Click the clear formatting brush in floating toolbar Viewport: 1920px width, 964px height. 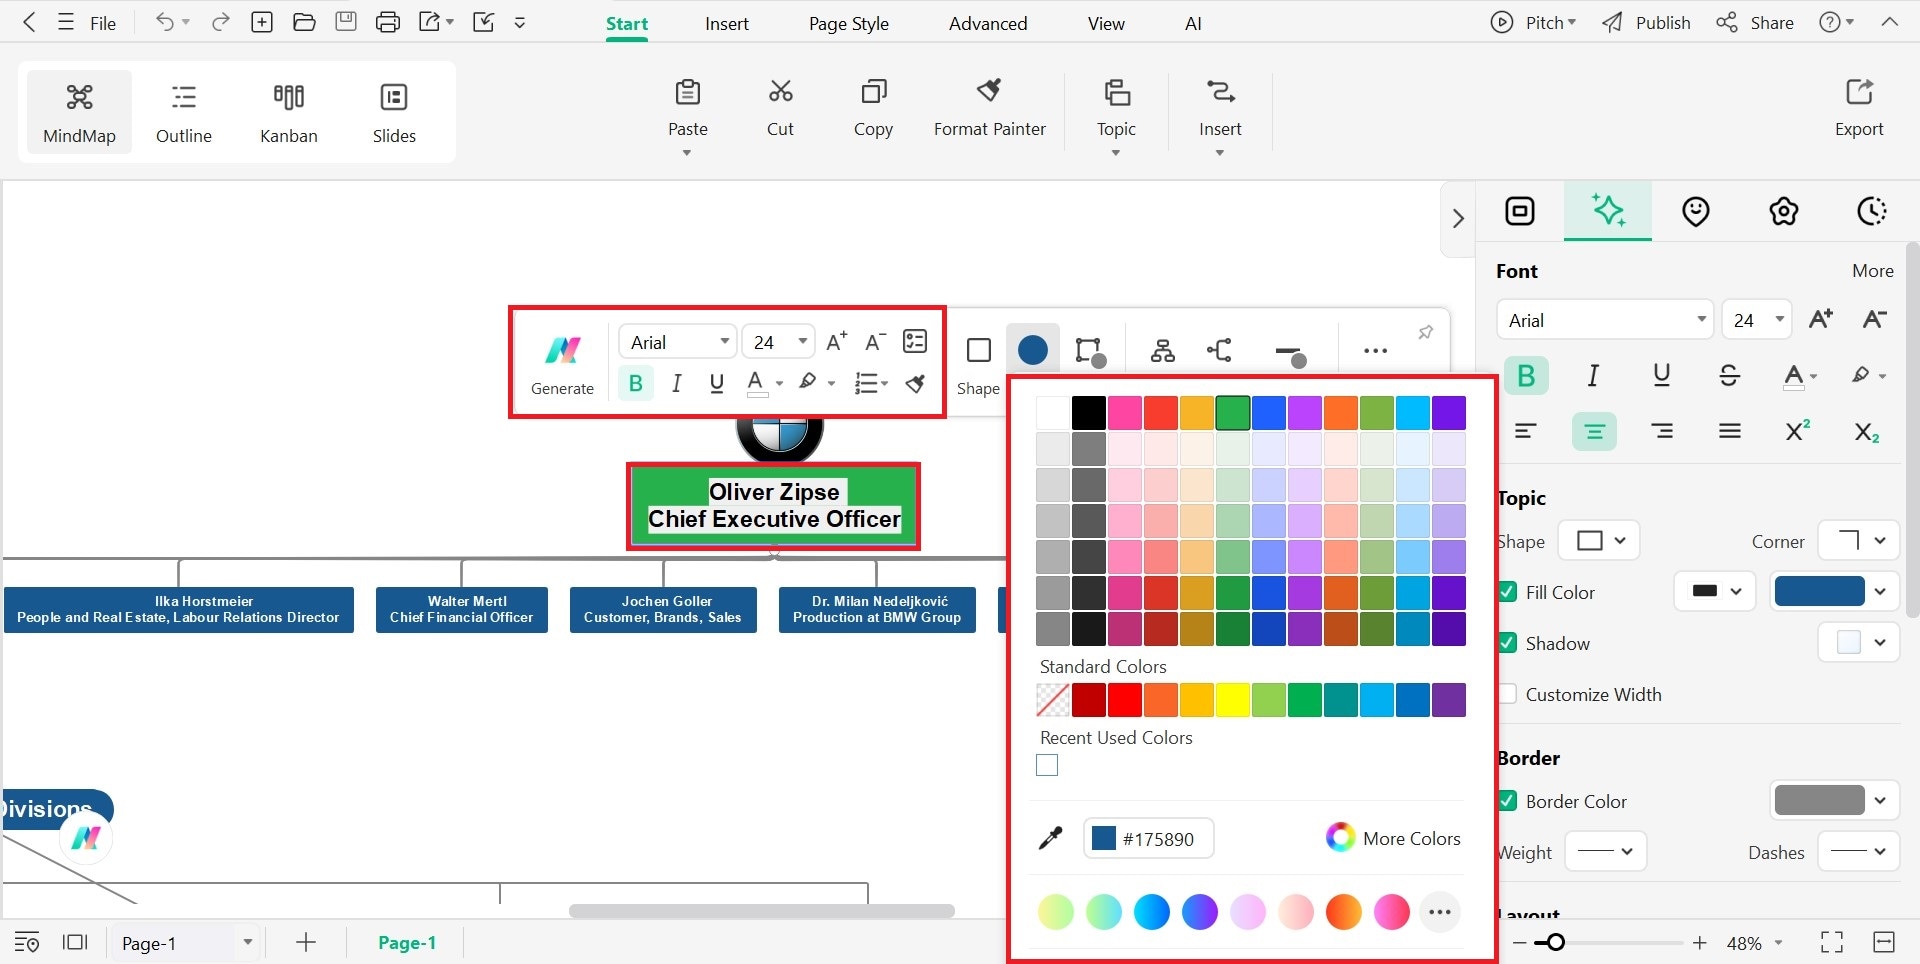point(915,383)
